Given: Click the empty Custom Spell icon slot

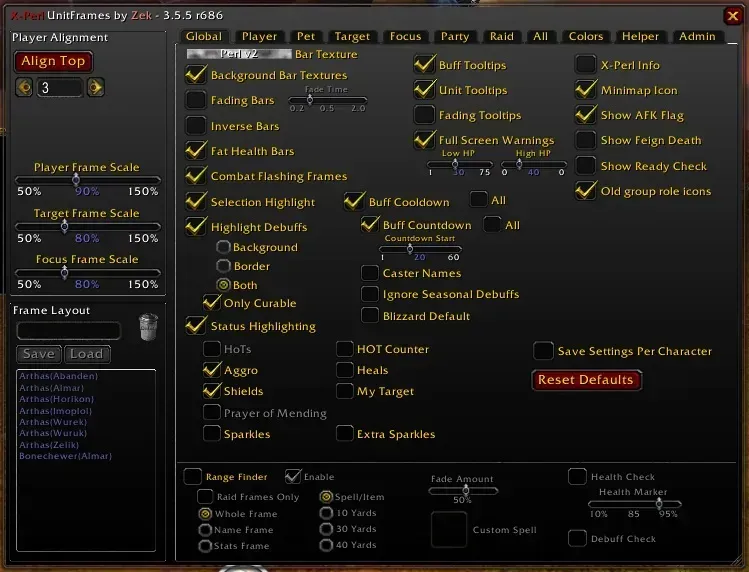Looking at the screenshot, I should coord(449,529).
